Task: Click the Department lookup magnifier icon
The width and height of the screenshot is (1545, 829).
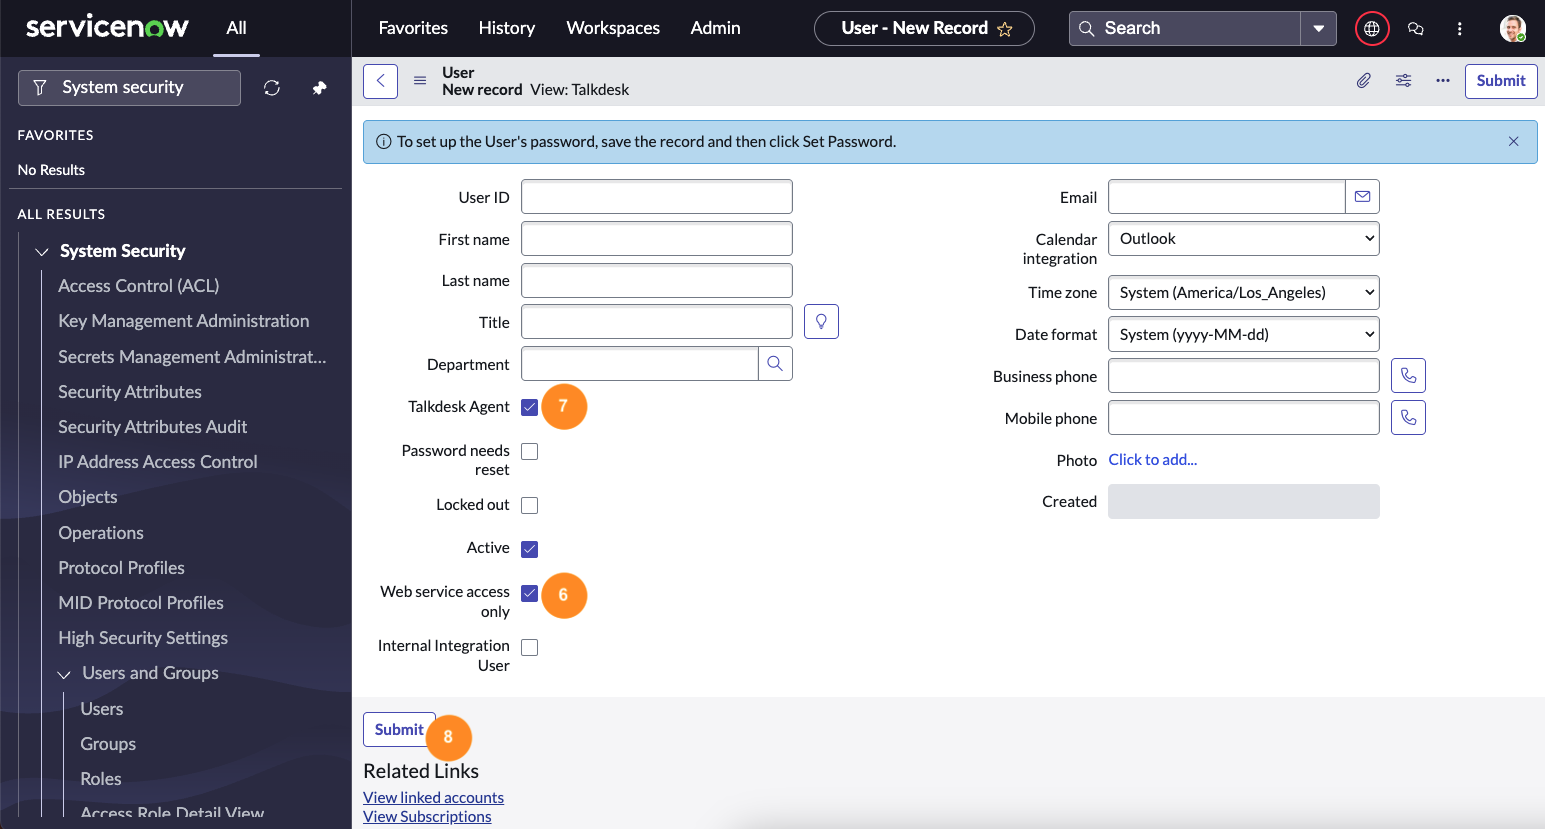Action: (775, 364)
